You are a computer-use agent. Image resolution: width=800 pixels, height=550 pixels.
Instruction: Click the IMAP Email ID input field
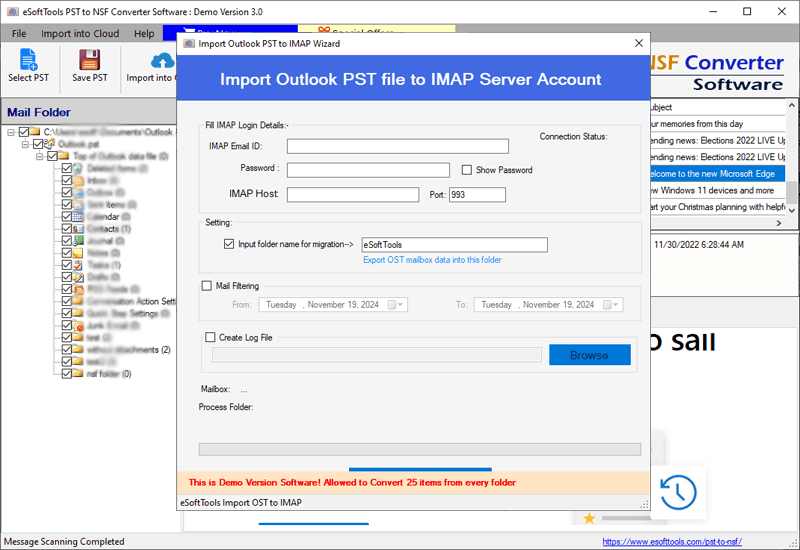[397, 146]
